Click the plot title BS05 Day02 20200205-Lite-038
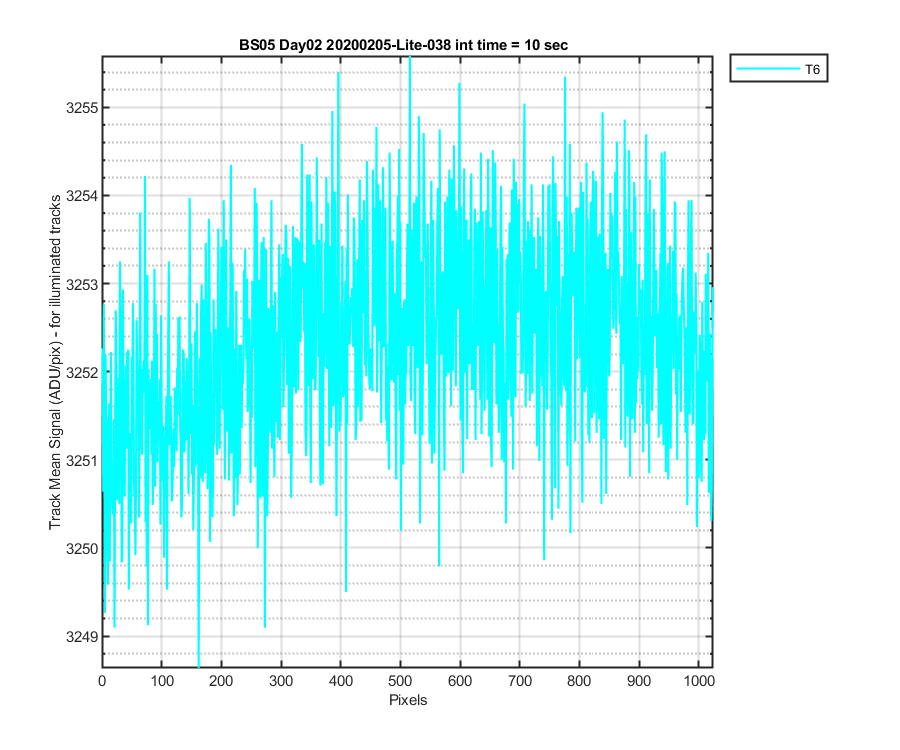900x750 pixels. click(x=404, y=45)
